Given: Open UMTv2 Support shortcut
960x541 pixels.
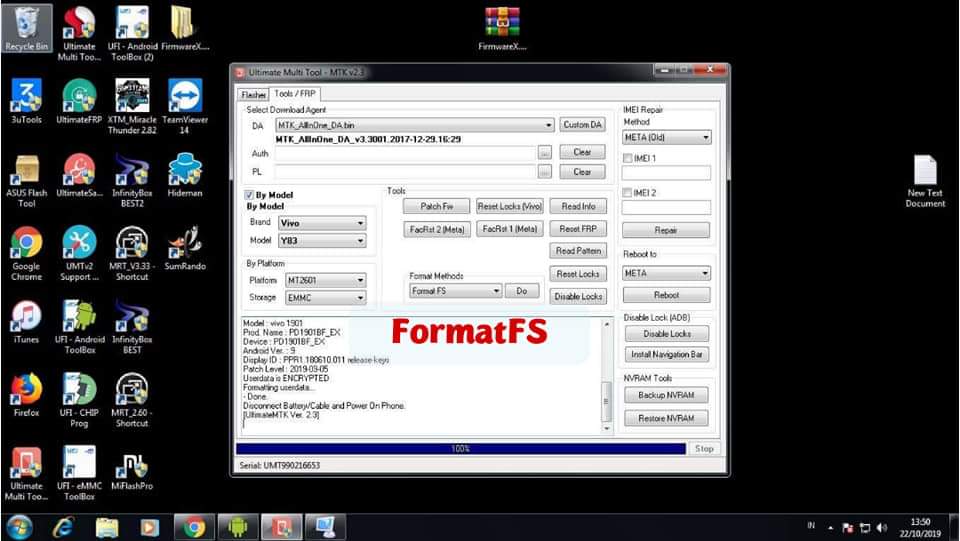Looking at the screenshot, I should (79, 253).
